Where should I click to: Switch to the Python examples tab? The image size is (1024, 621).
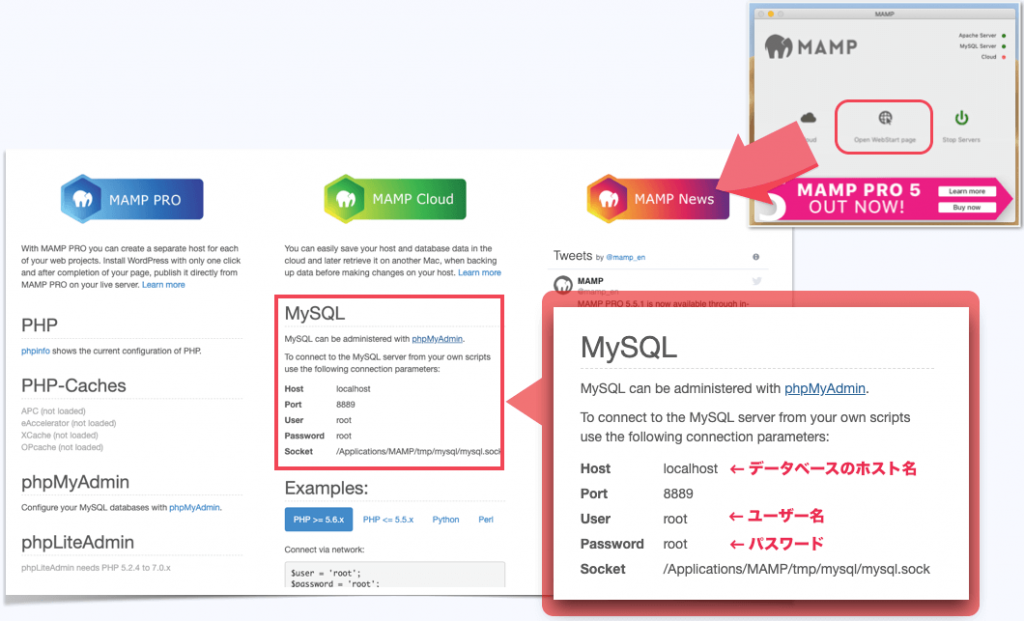(445, 520)
